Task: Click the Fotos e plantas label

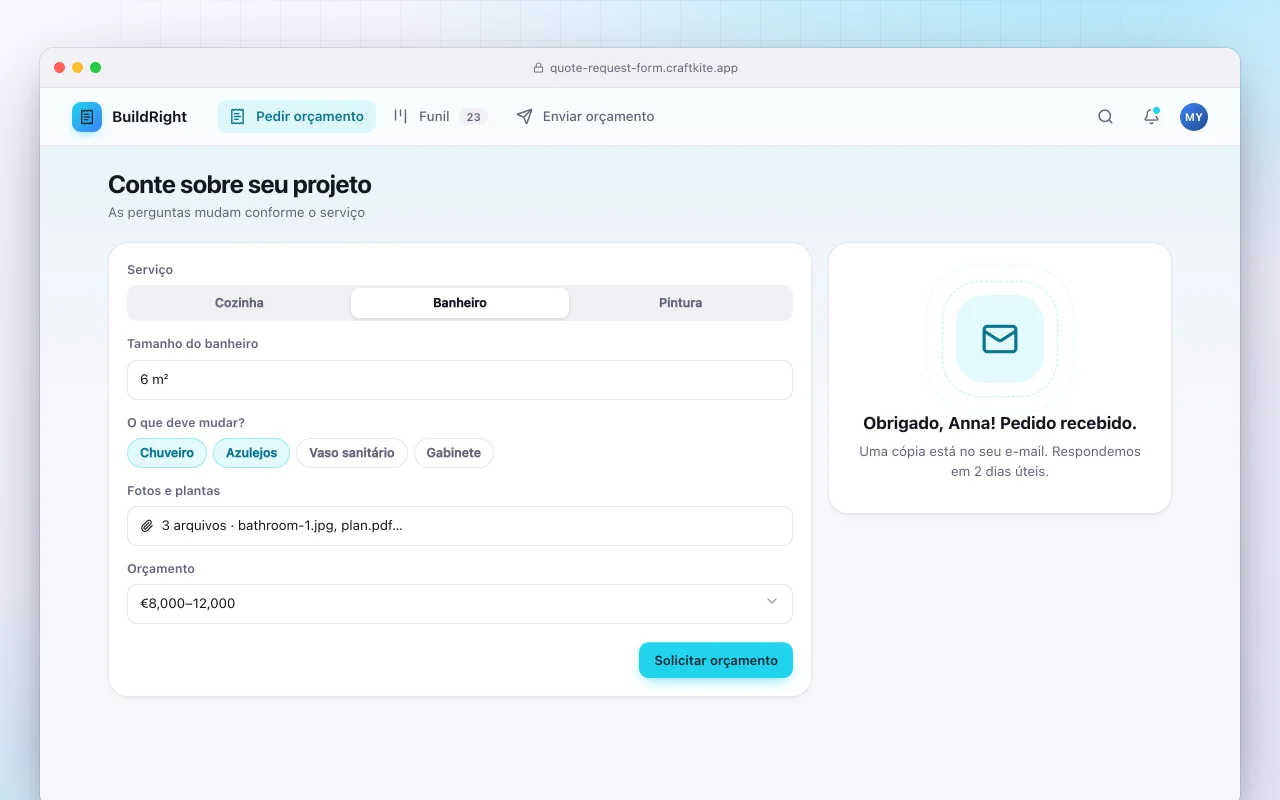Action: click(x=174, y=491)
